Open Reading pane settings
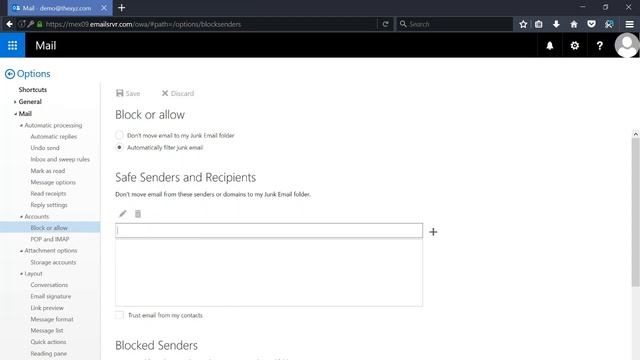Viewport: 640px width, 360px height. pyautogui.click(x=49, y=353)
